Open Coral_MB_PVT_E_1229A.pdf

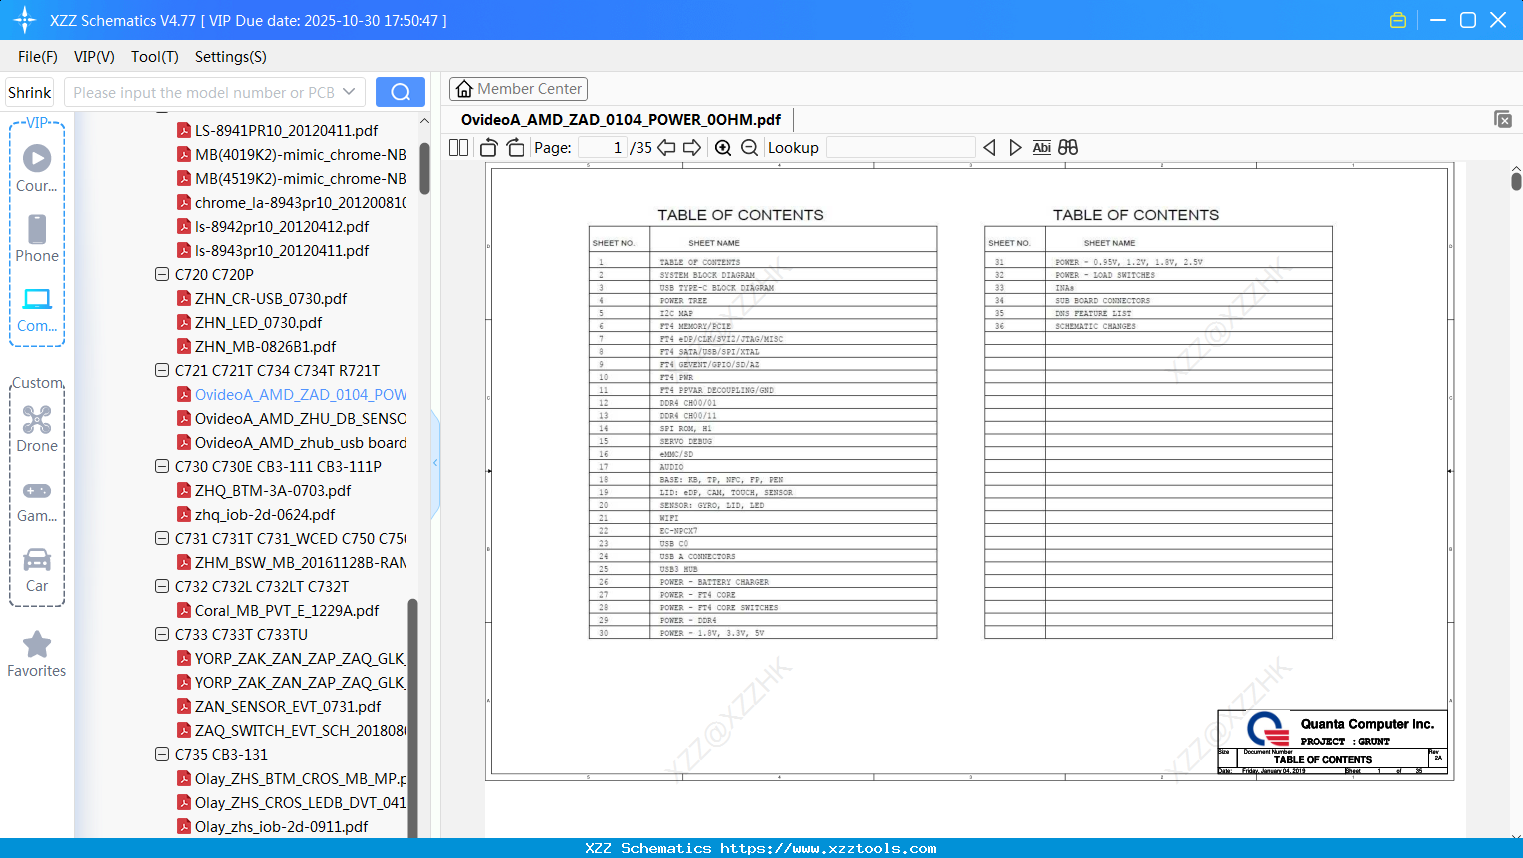click(x=287, y=610)
